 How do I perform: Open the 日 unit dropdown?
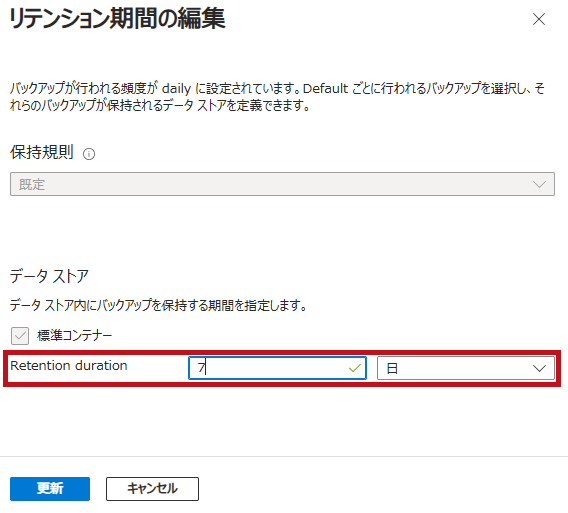point(466,368)
